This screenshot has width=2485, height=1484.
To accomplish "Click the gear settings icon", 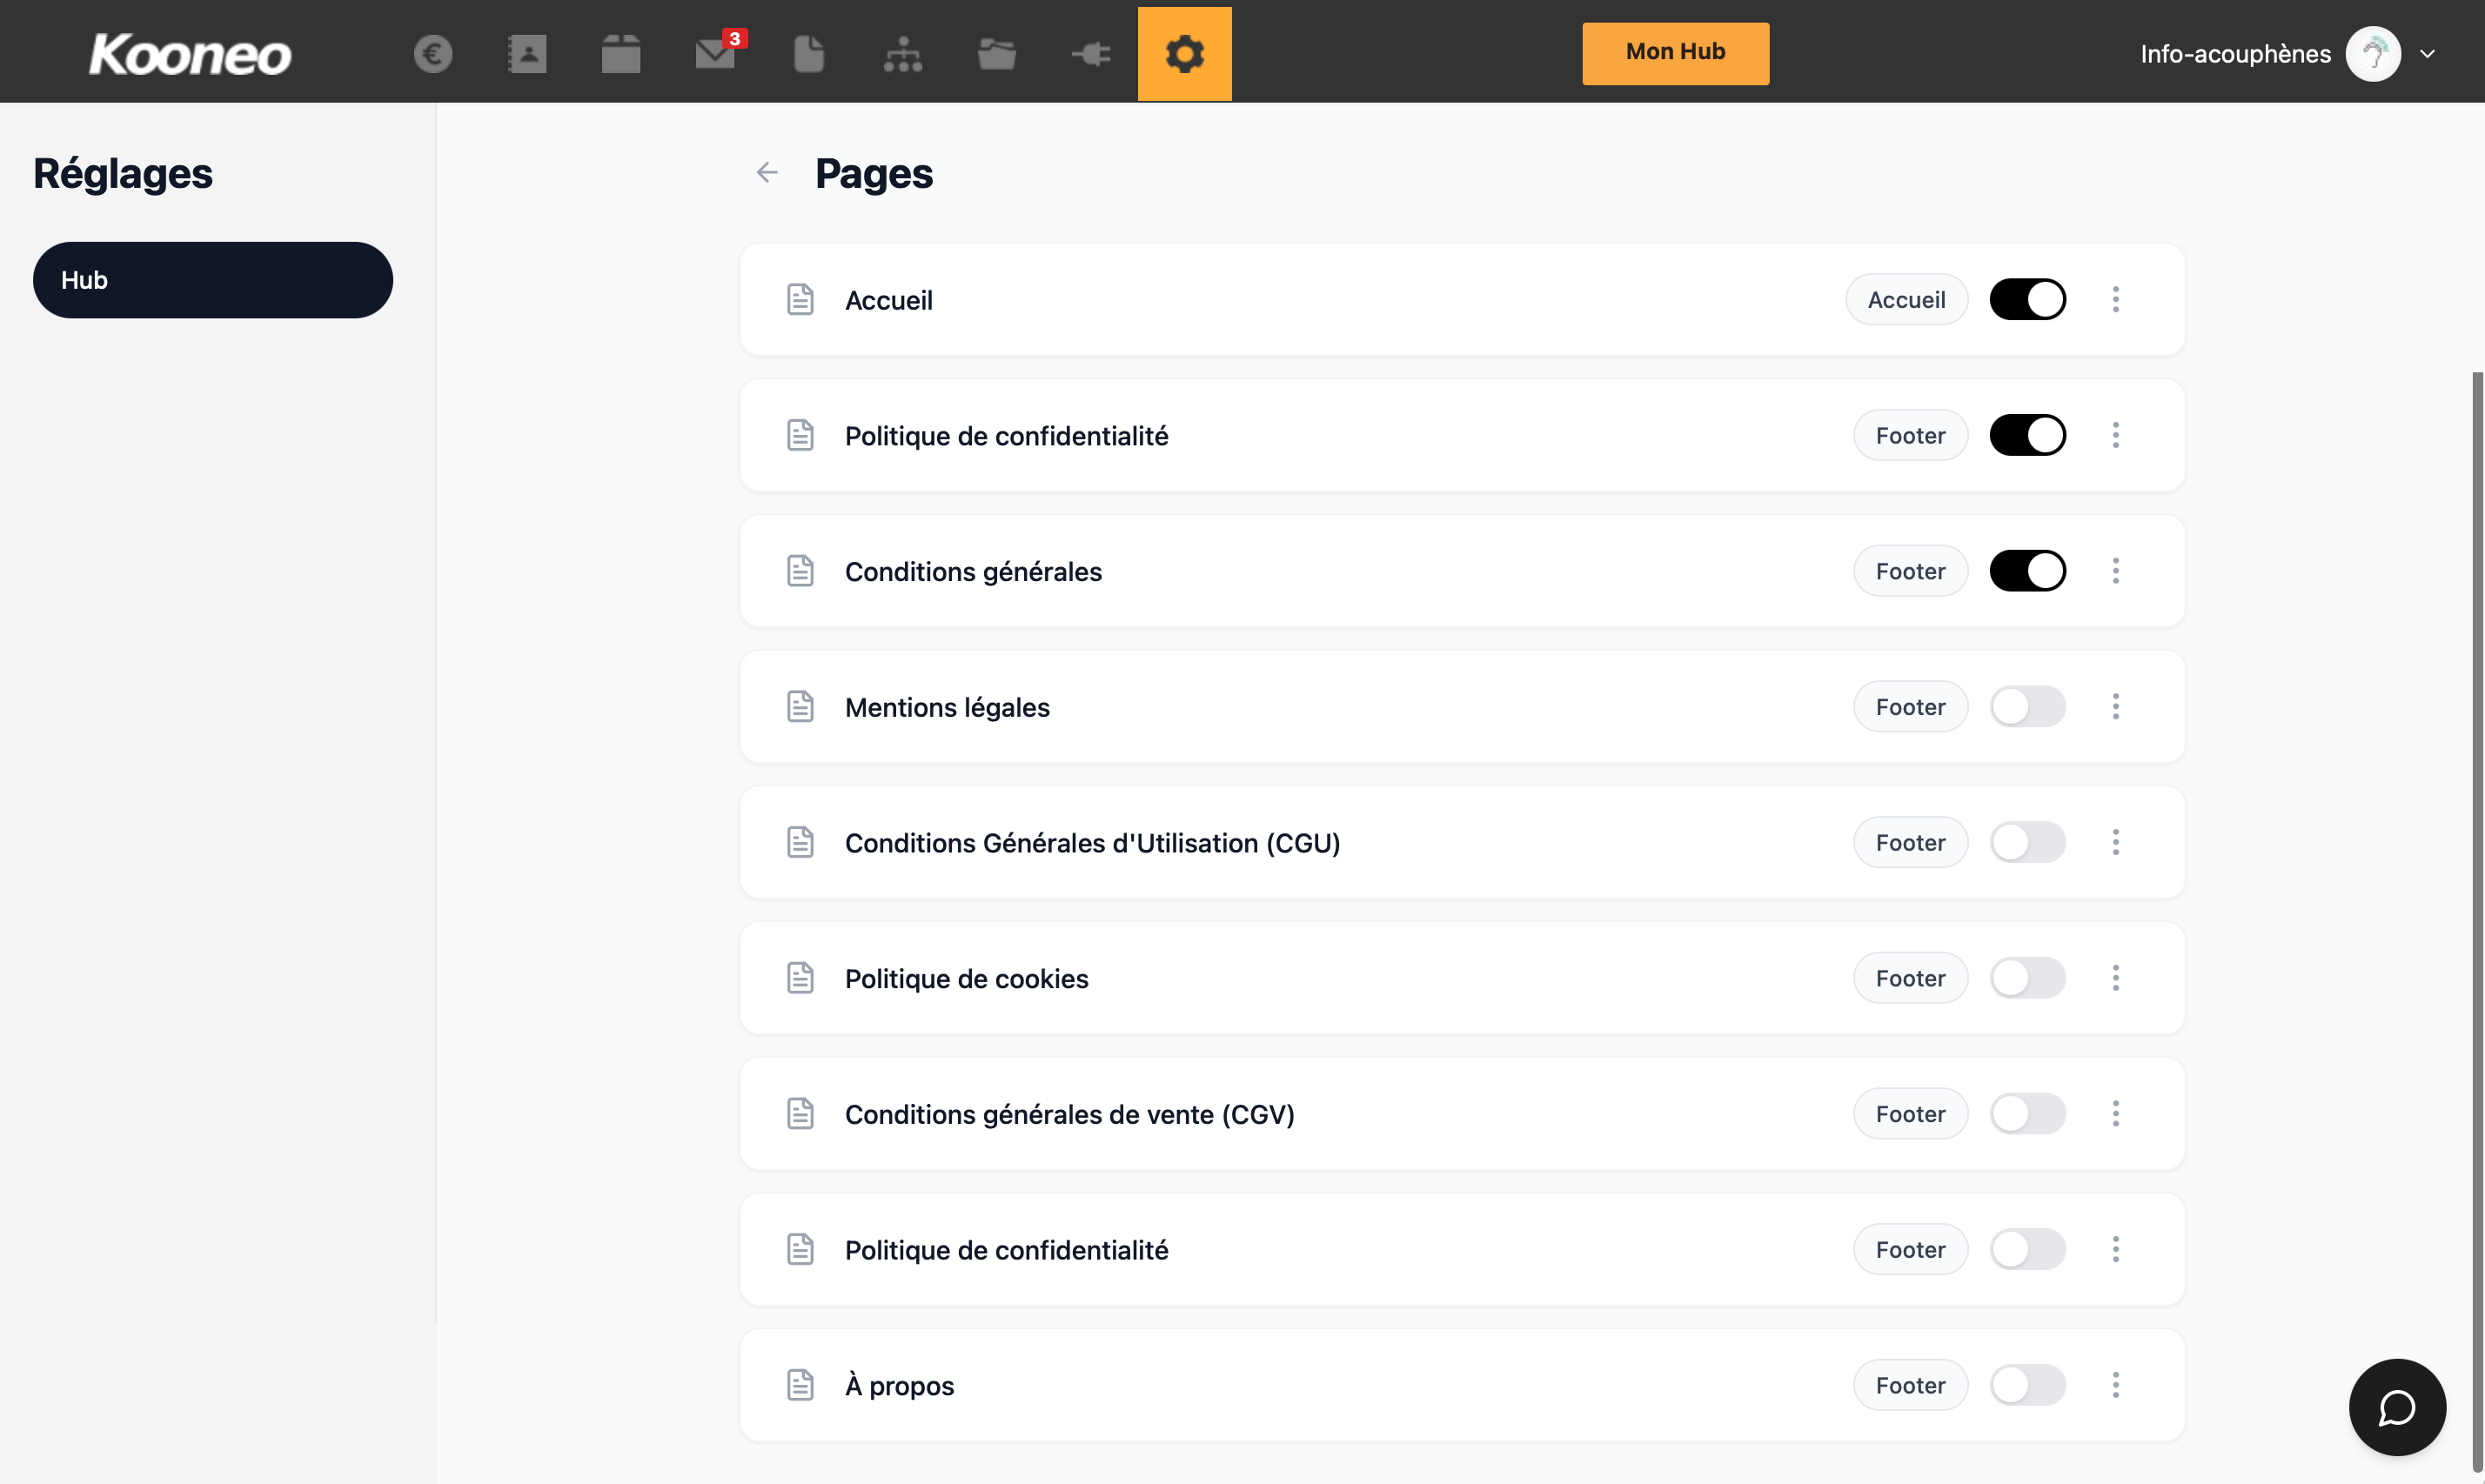I will (1184, 54).
